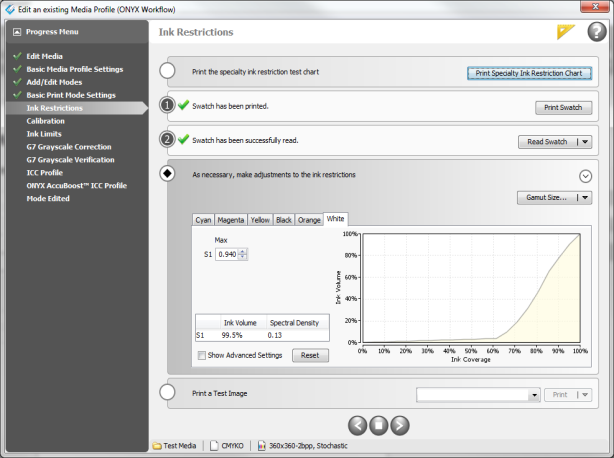Screen dimensions: 614x458
Task: Click the yellow flag icon in header
Action: pos(566,32)
